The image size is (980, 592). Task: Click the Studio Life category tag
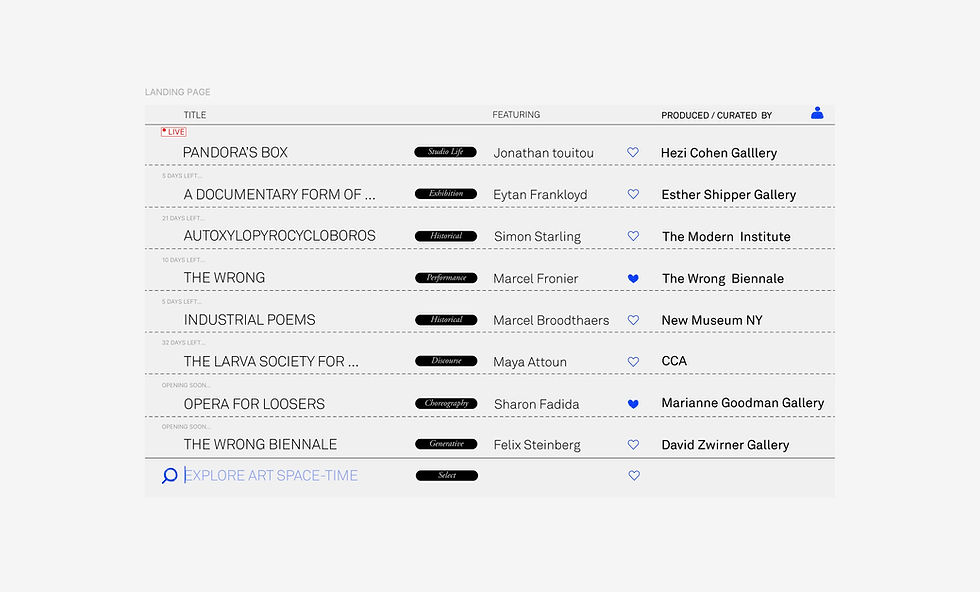pos(445,152)
